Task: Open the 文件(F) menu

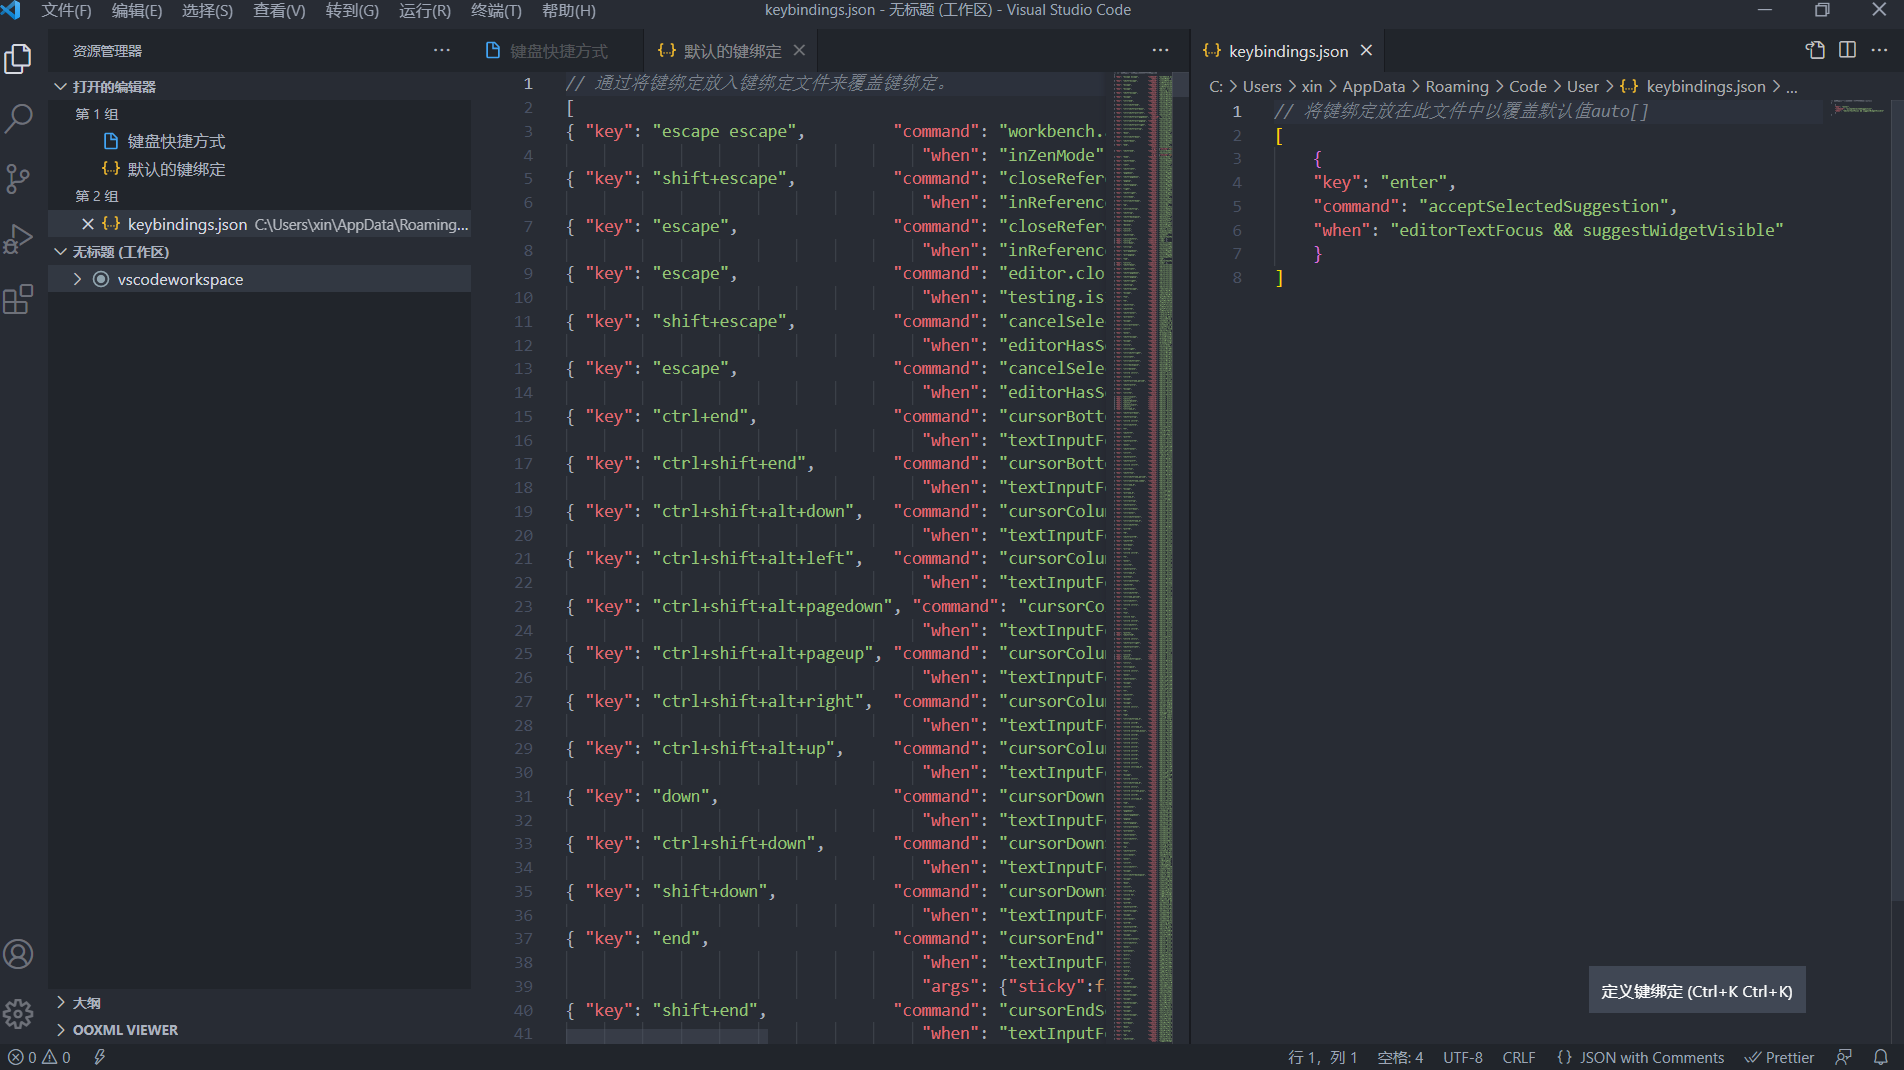Action: tap(66, 10)
